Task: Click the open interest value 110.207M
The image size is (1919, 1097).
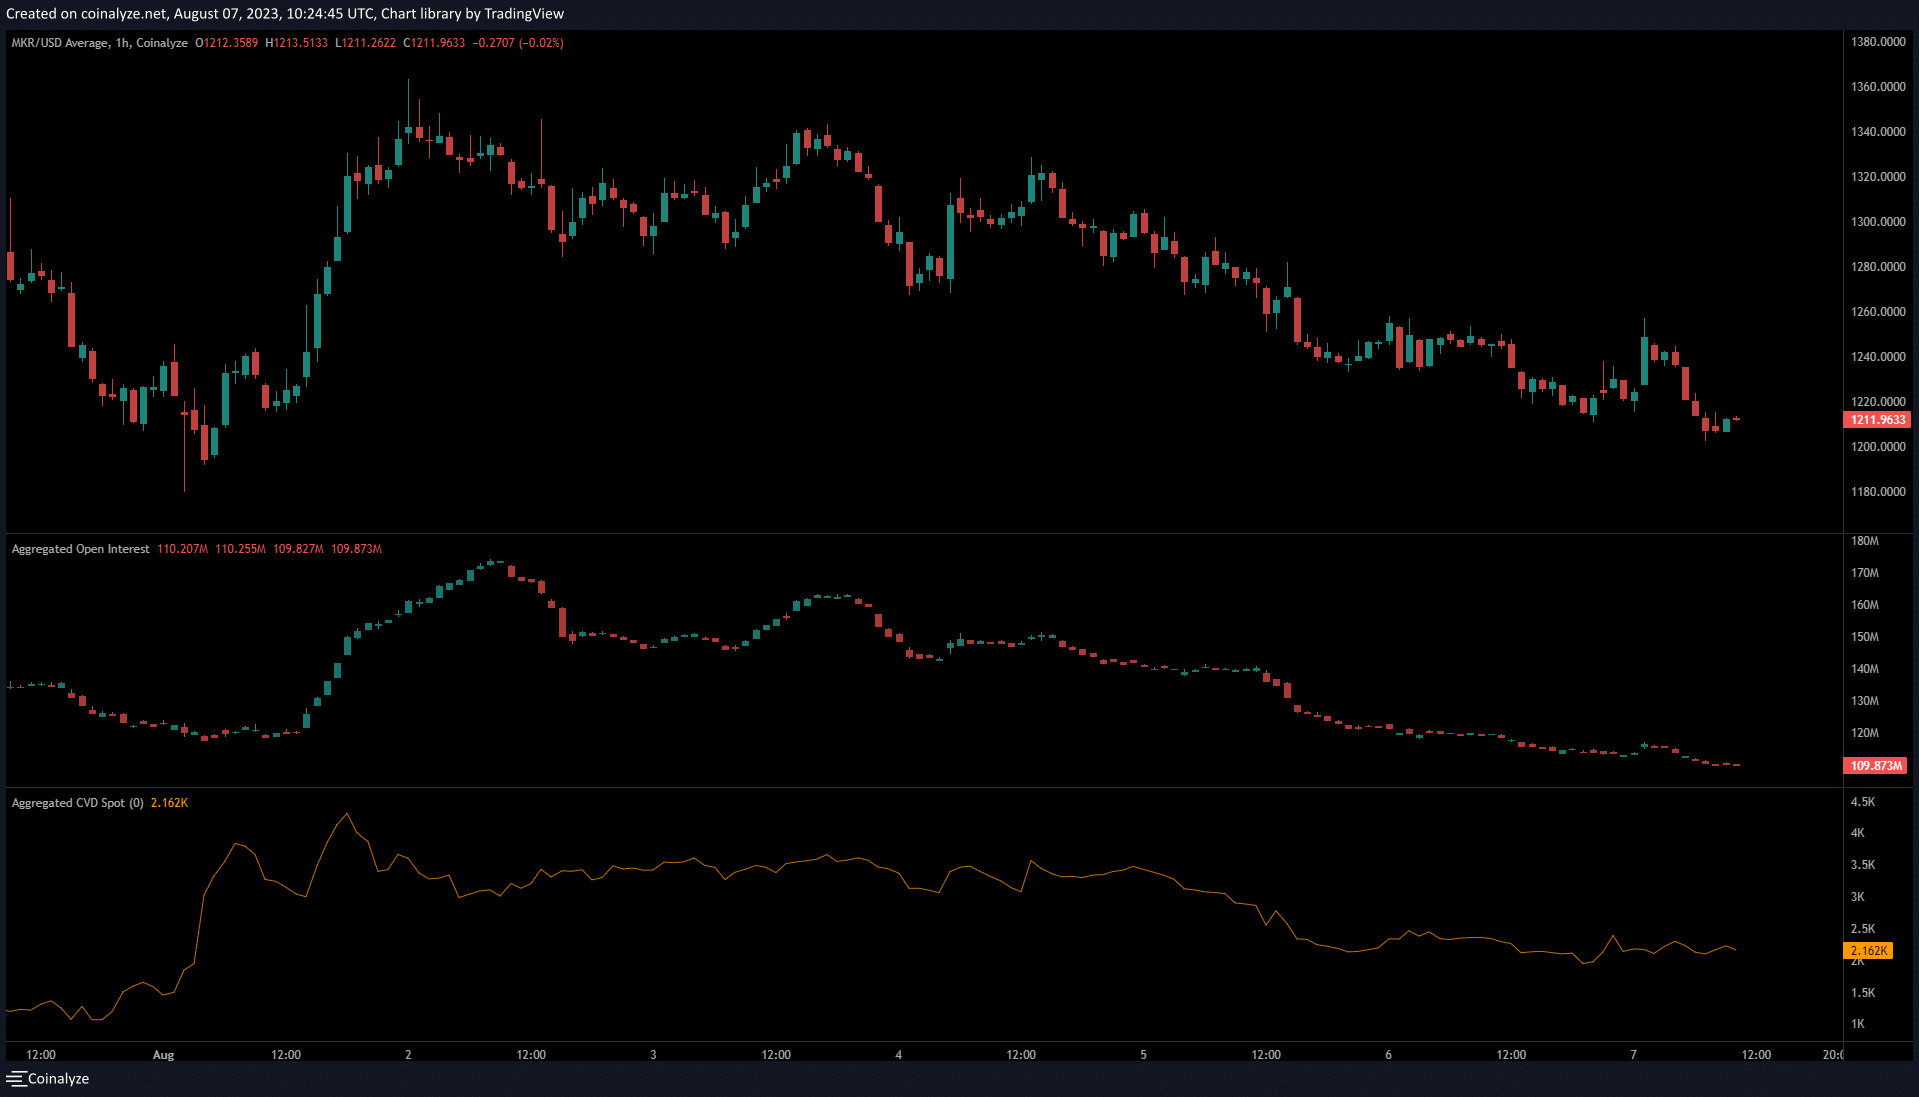Action: [x=182, y=549]
